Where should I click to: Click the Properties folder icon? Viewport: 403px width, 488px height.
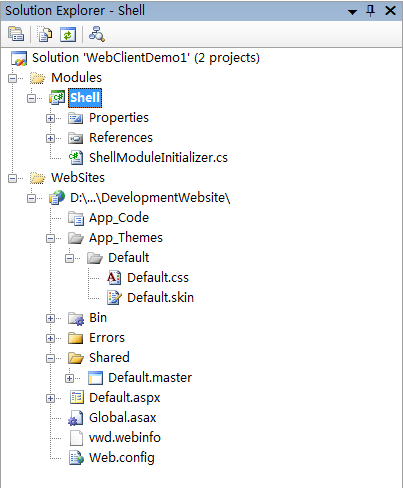point(76,118)
